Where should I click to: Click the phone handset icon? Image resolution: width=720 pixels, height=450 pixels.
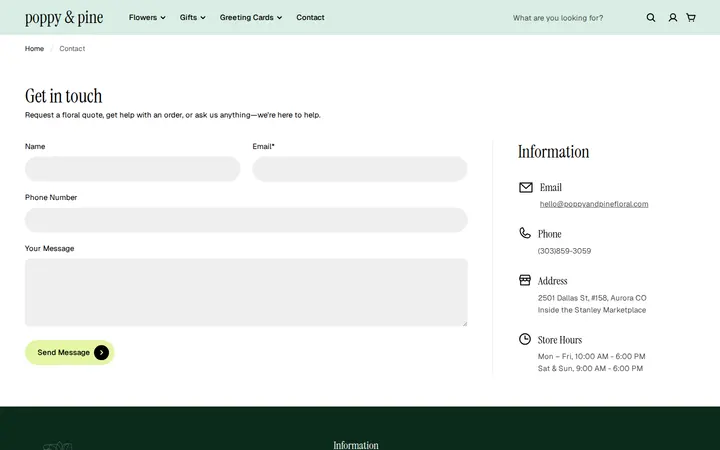pyautogui.click(x=525, y=233)
